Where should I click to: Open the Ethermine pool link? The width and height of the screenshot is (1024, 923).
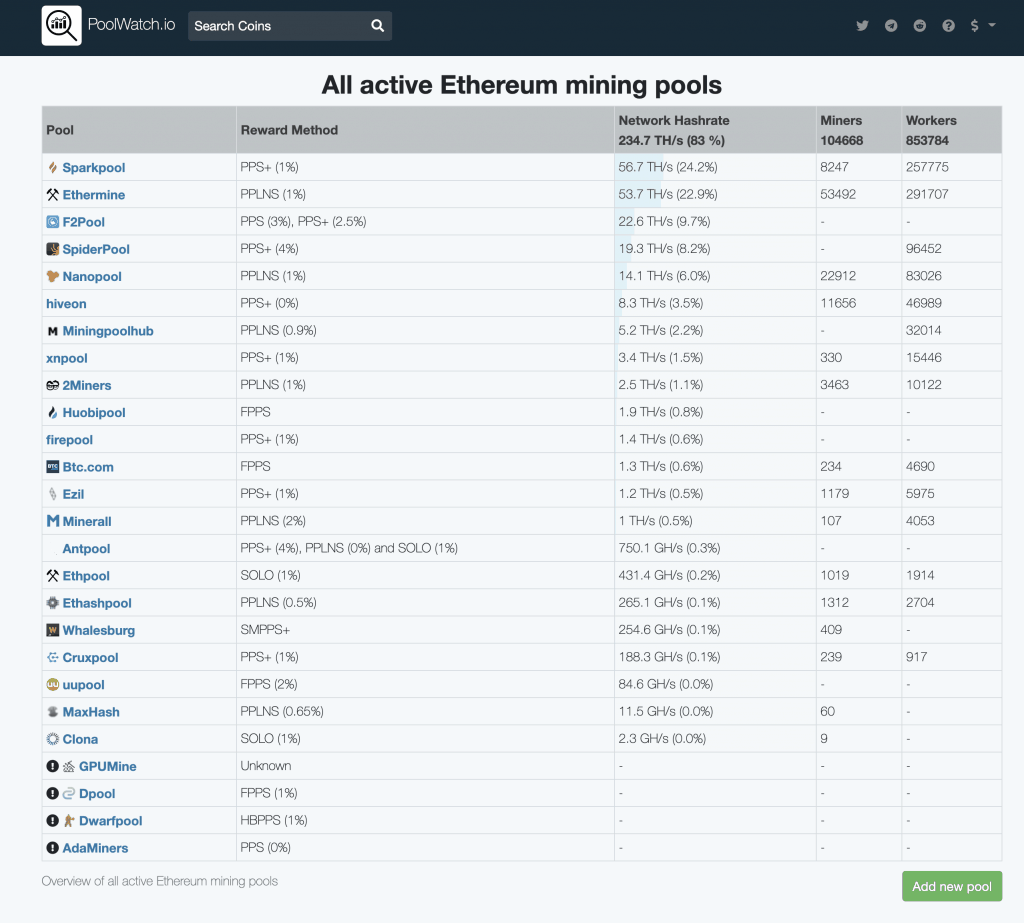click(93, 195)
